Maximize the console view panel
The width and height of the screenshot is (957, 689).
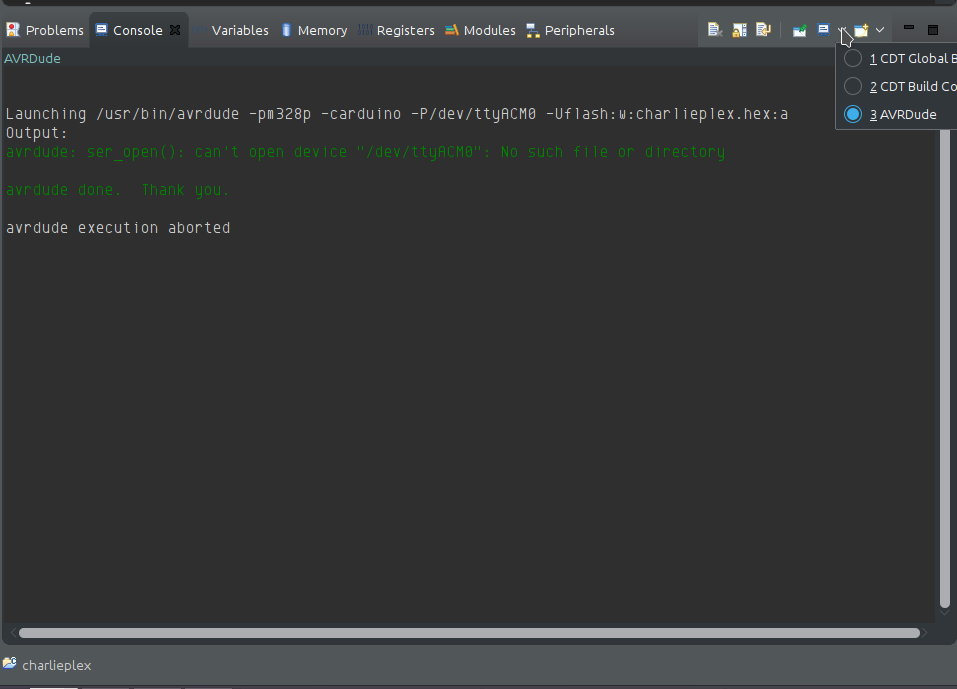coord(933,30)
